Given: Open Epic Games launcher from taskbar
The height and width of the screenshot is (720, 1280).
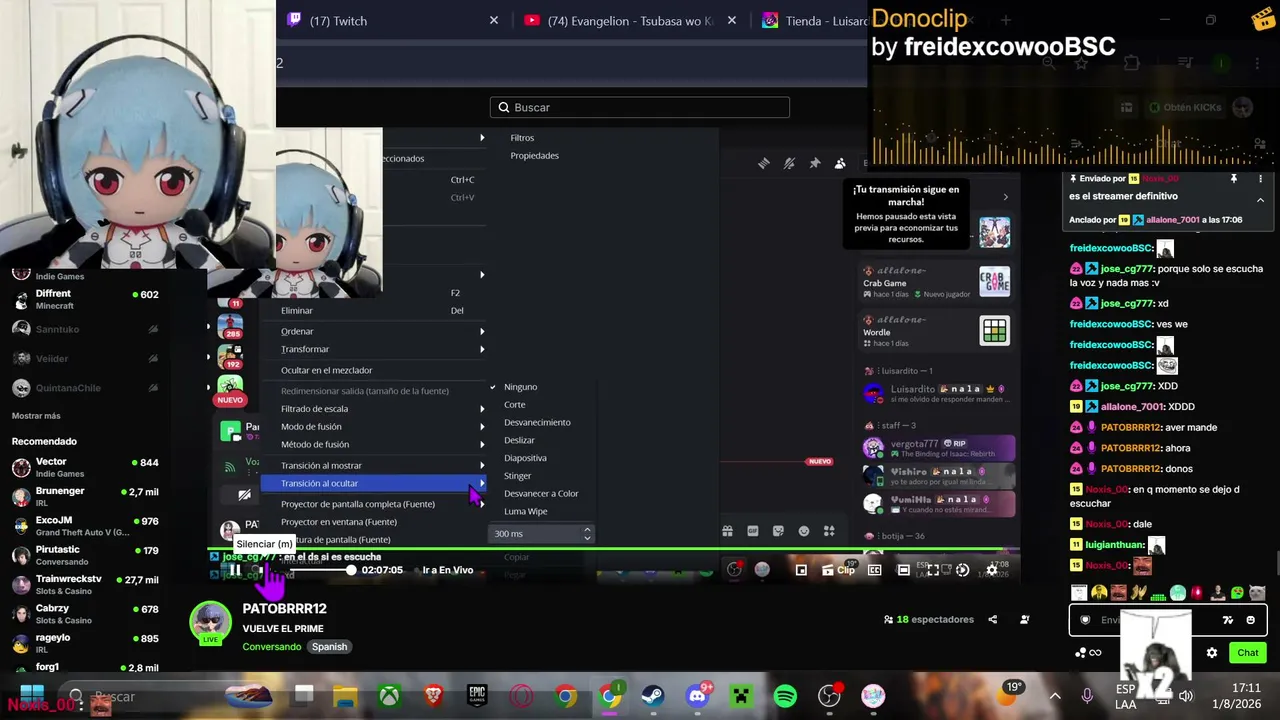Looking at the screenshot, I should 477,696.
